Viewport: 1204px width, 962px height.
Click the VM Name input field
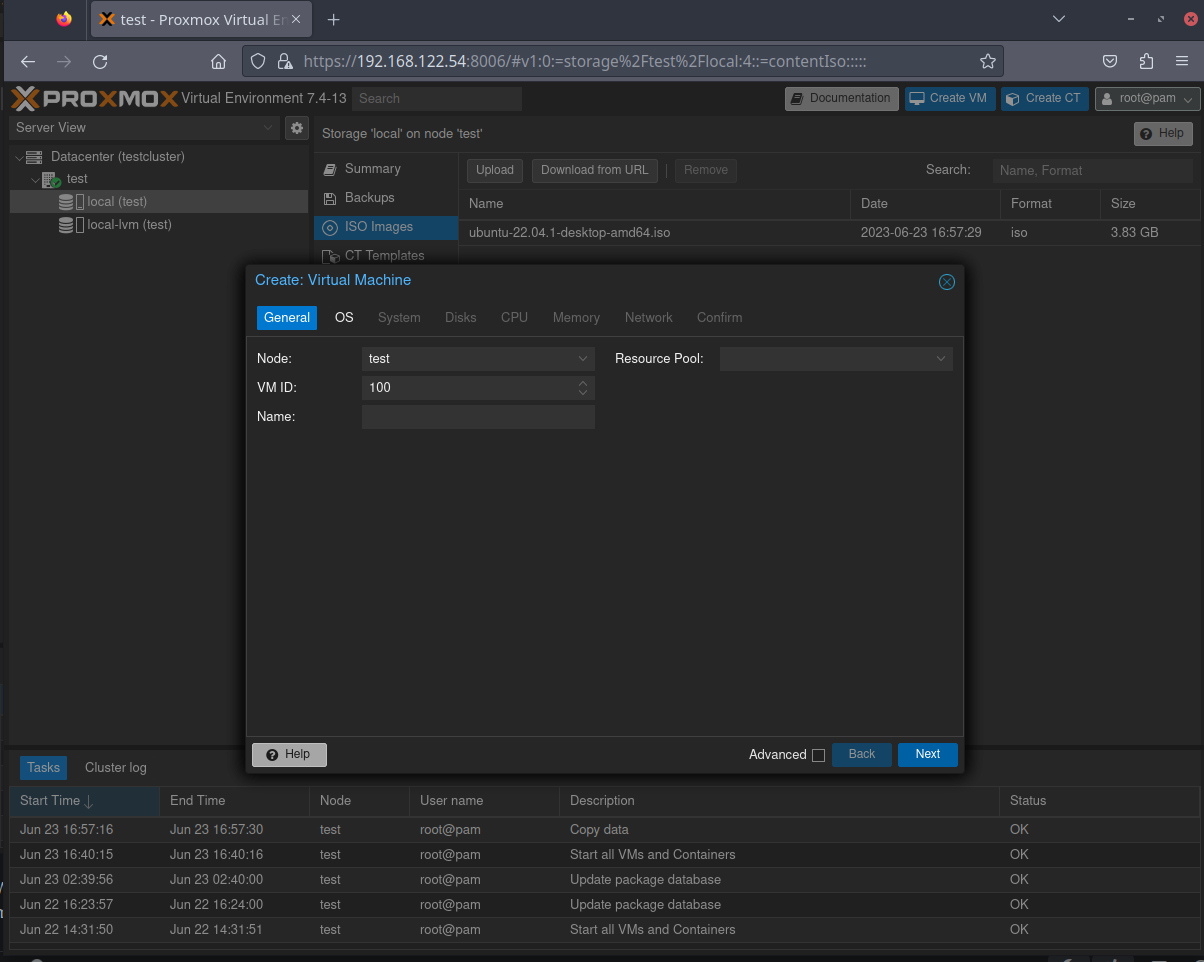[x=478, y=417]
